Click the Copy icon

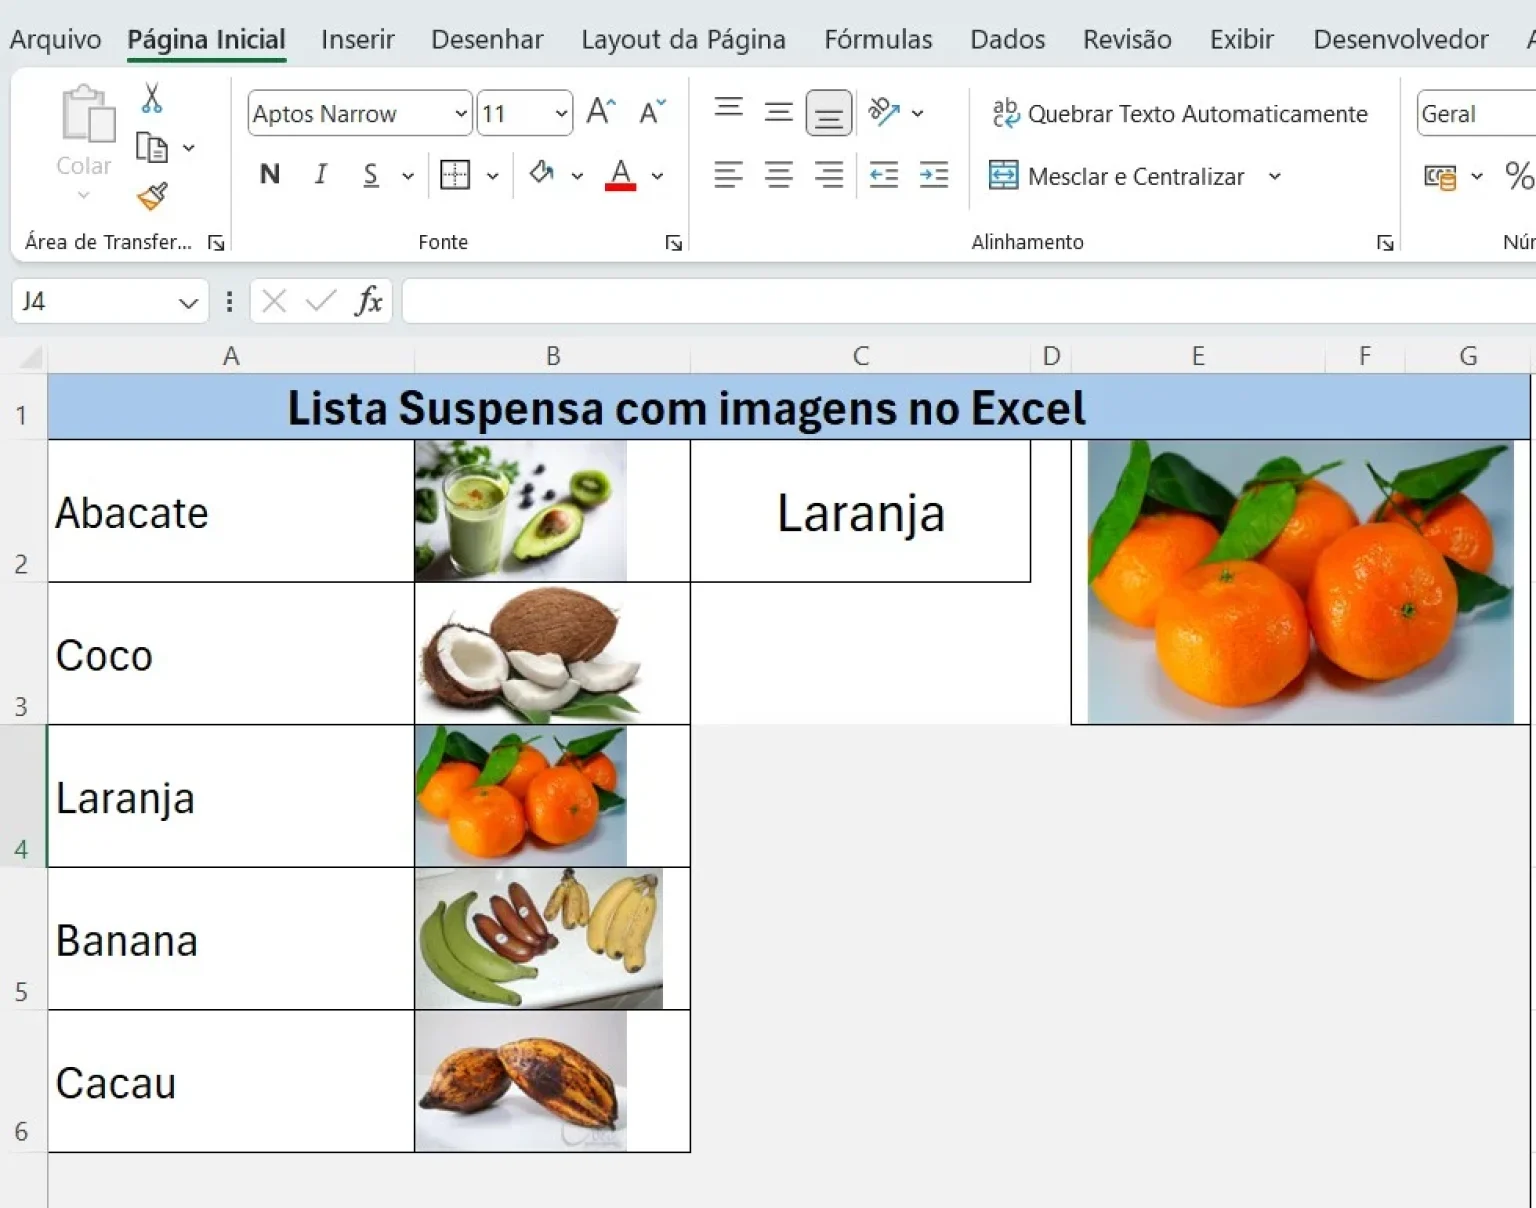pos(152,148)
